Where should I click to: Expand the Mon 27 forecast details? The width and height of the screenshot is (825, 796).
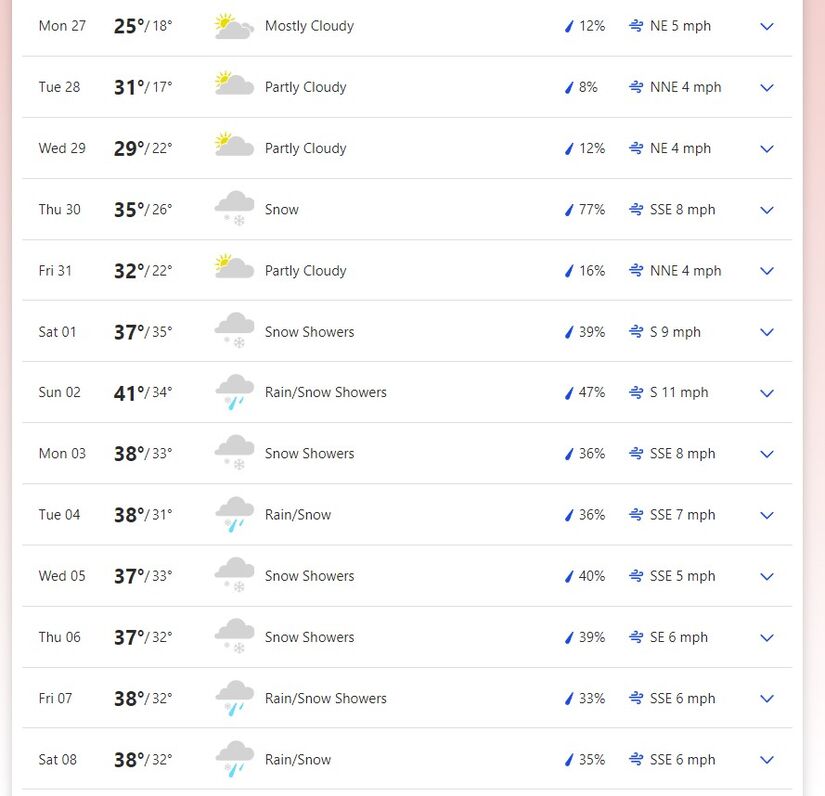[767, 26]
